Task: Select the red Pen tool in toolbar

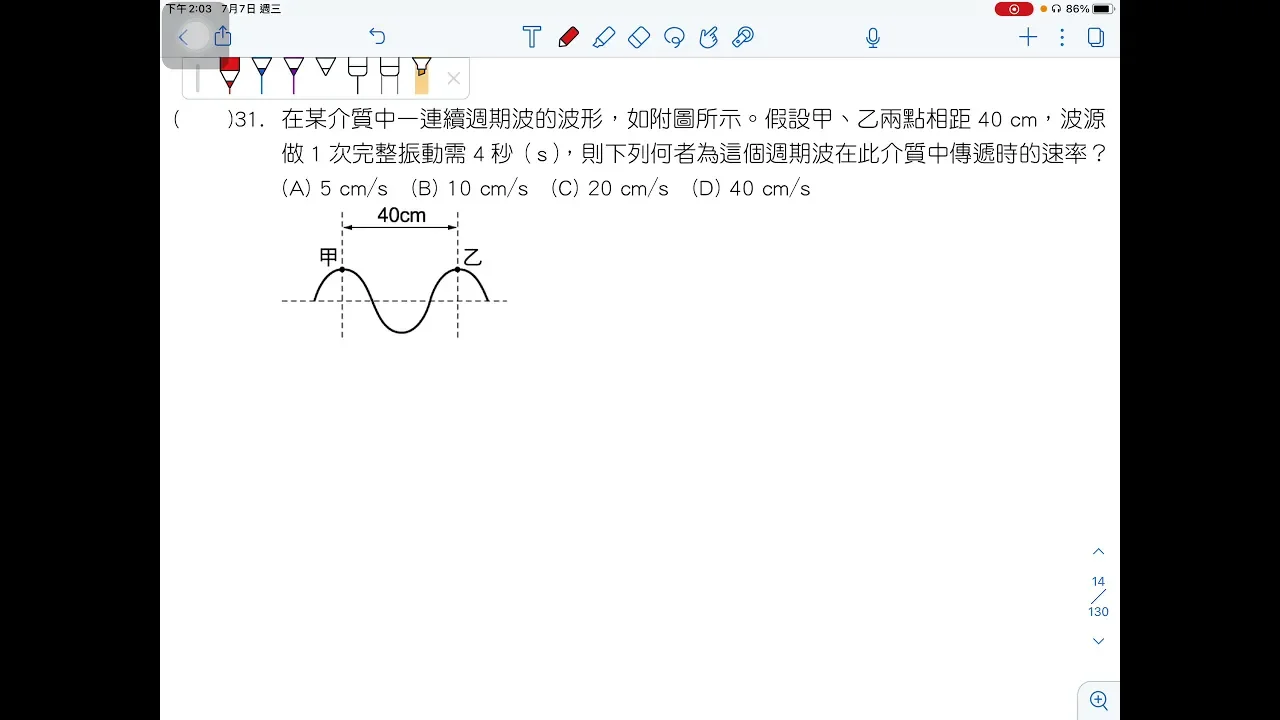Action: tap(568, 37)
